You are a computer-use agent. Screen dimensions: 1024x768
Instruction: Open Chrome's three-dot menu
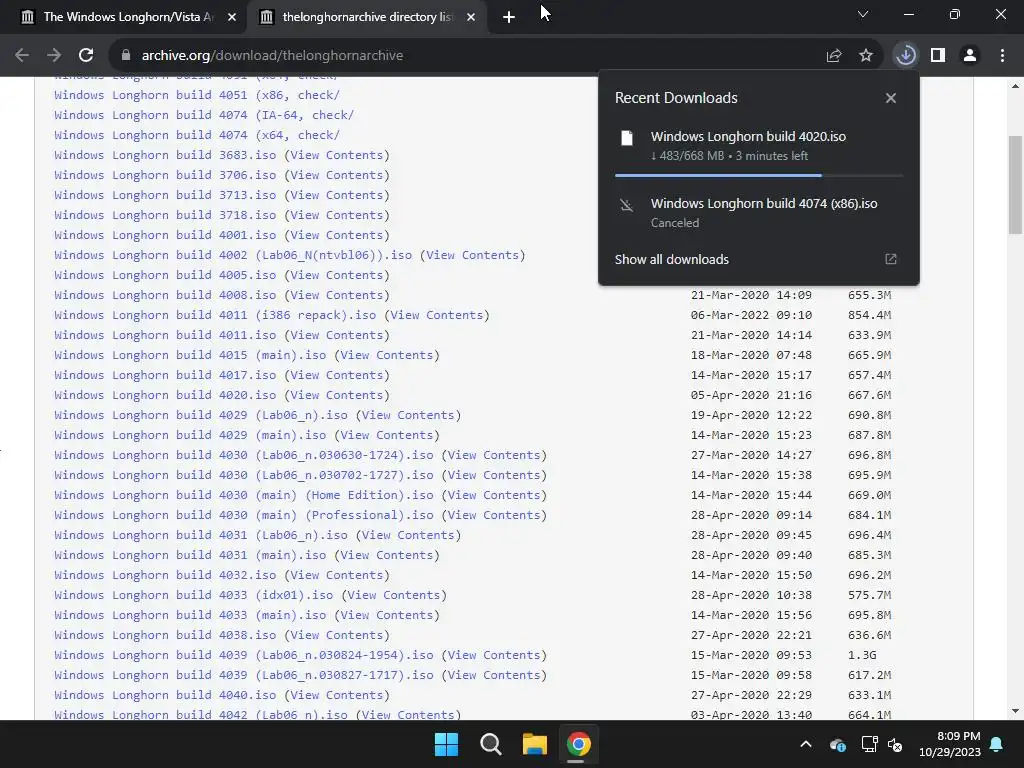click(x=1002, y=56)
